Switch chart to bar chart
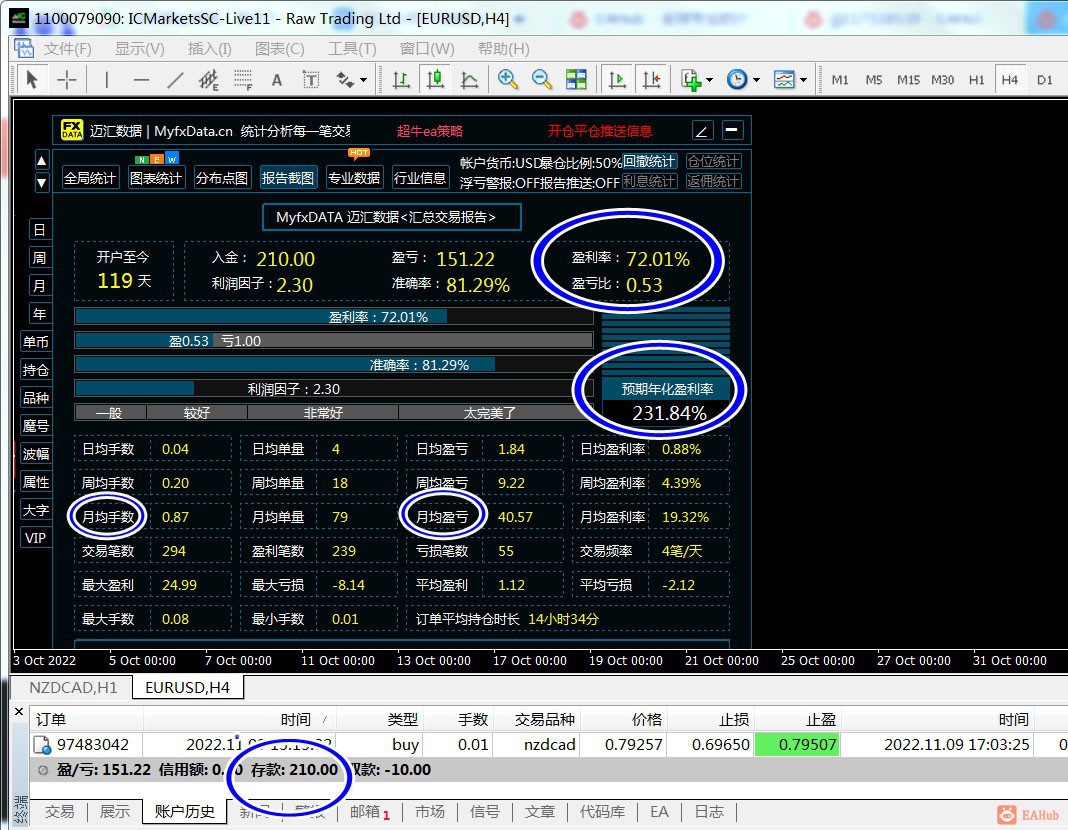1068x830 pixels. point(401,80)
